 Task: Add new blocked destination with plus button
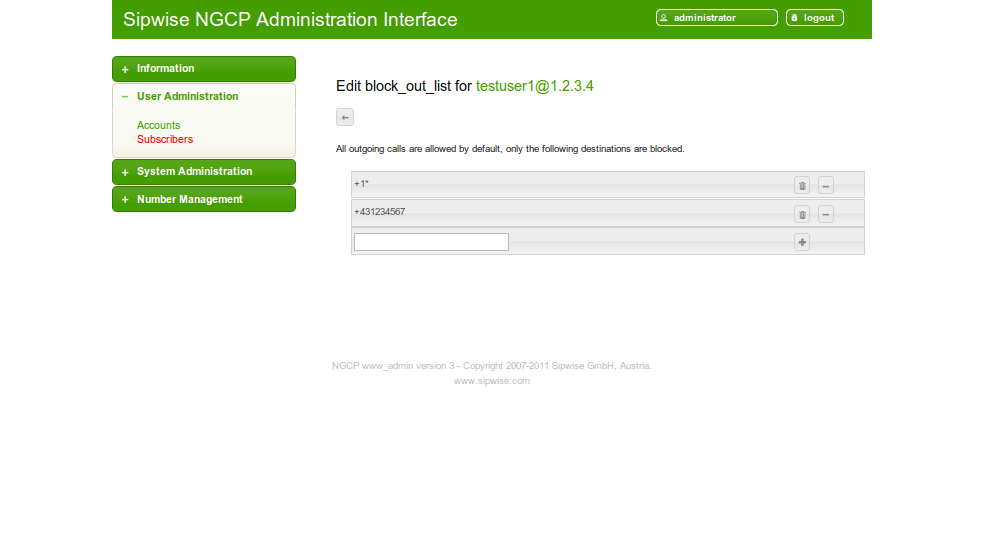tap(801, 242)
